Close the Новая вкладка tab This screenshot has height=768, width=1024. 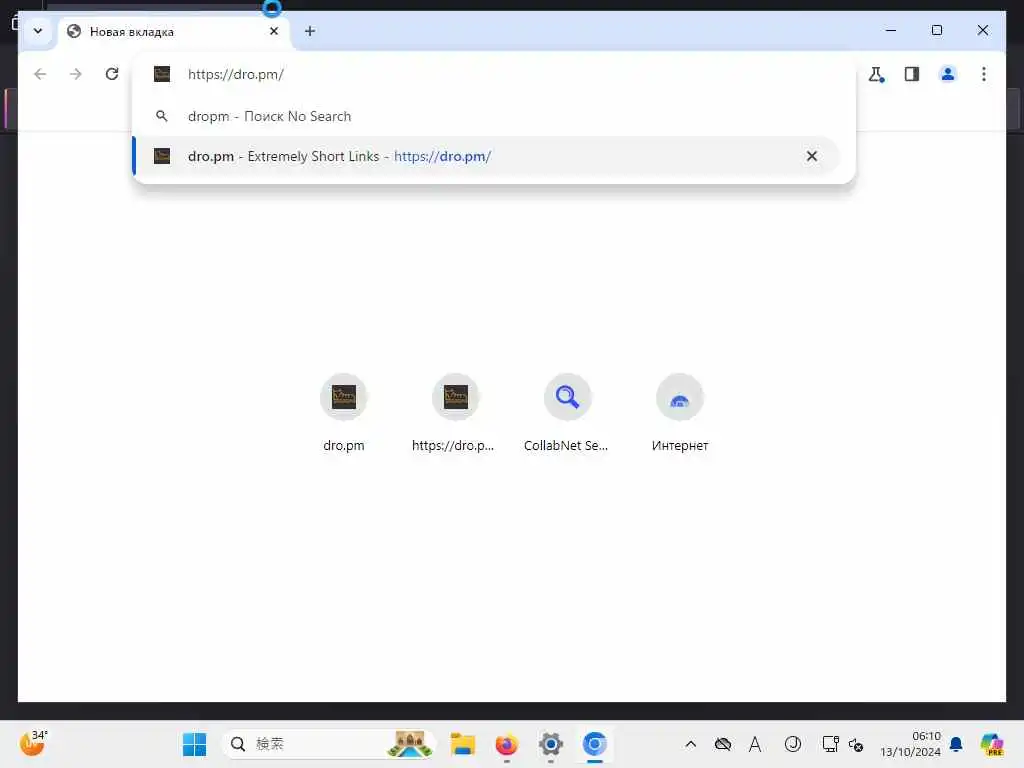(274, 31)
